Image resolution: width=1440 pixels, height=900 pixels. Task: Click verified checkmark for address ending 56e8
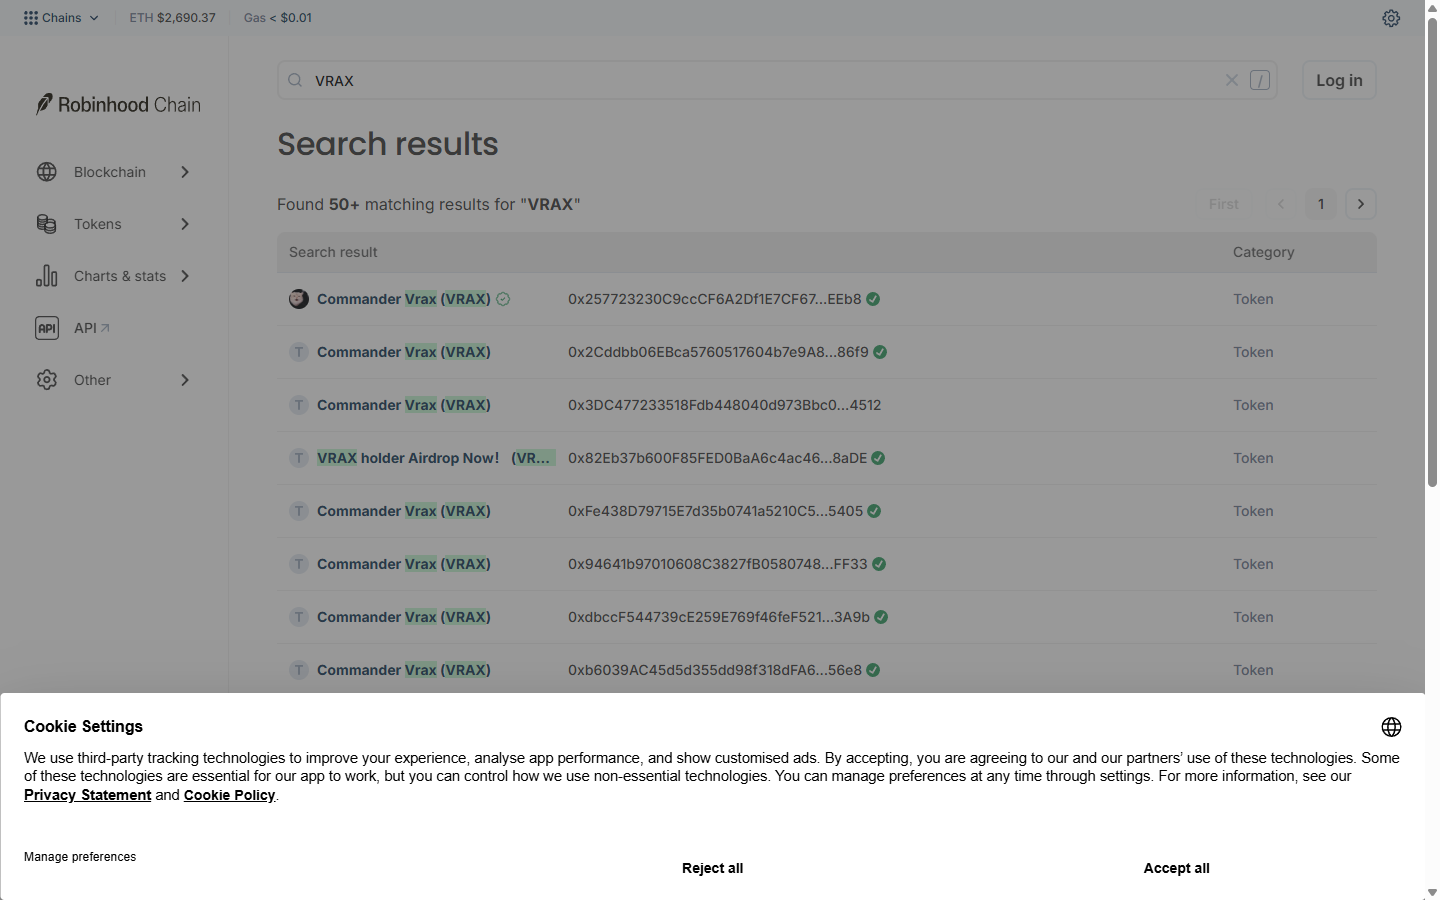pyautogui.click(x=873, y=670)
